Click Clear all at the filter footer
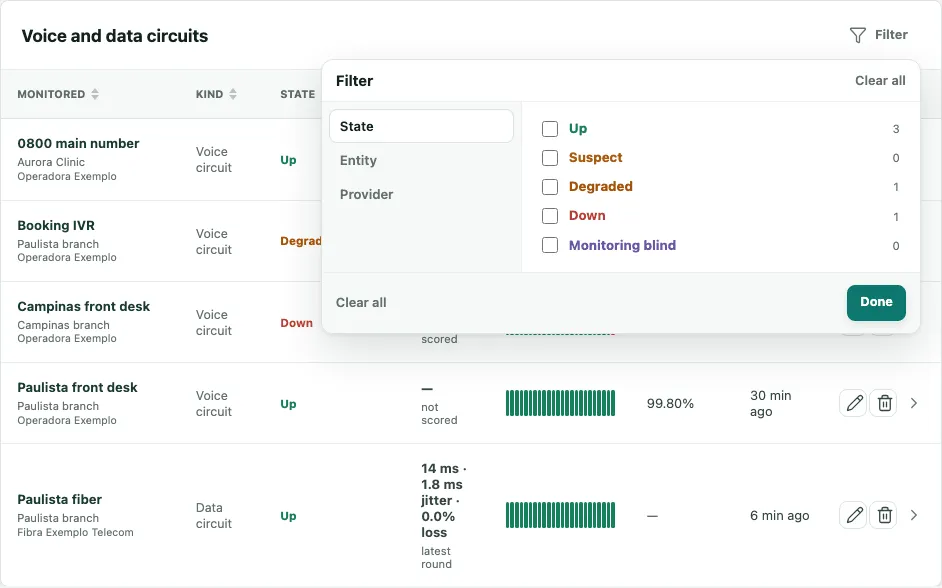 (361, 303)
